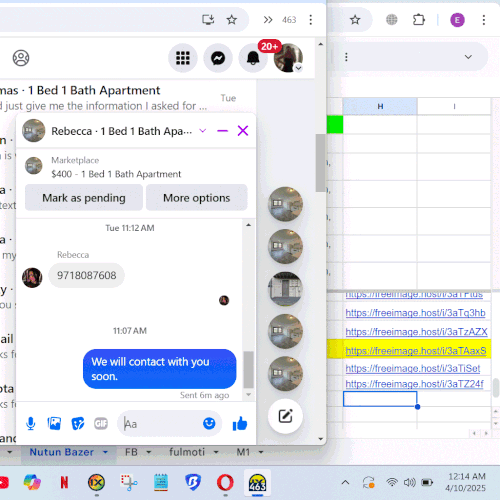Image resolution: width=500 pixels, height=500 pixels.
Task: Open the notifications bell with 20+ badge
Action: 253,58
